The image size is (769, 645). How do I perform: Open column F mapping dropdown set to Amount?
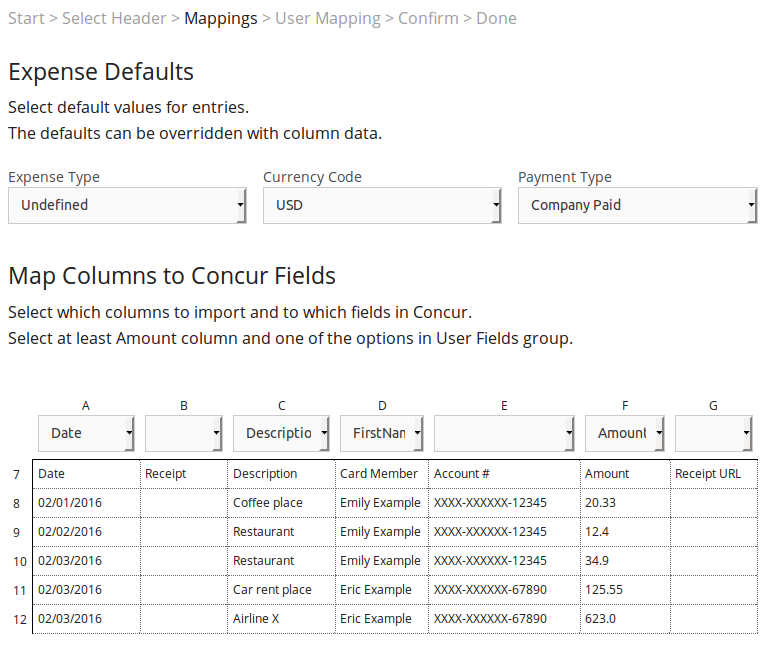click(625, 434)
